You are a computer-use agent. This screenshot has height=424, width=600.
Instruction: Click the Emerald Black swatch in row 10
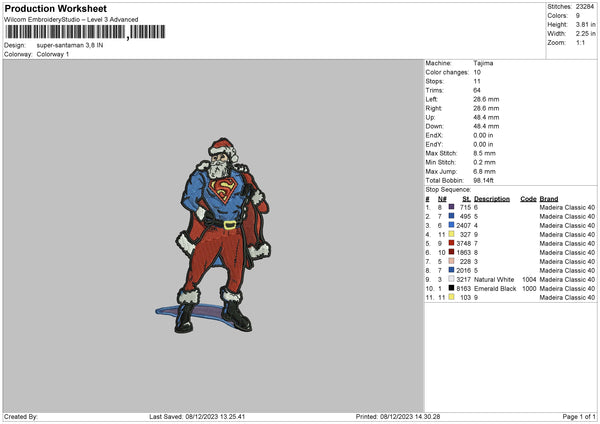[x=451, y=288]
